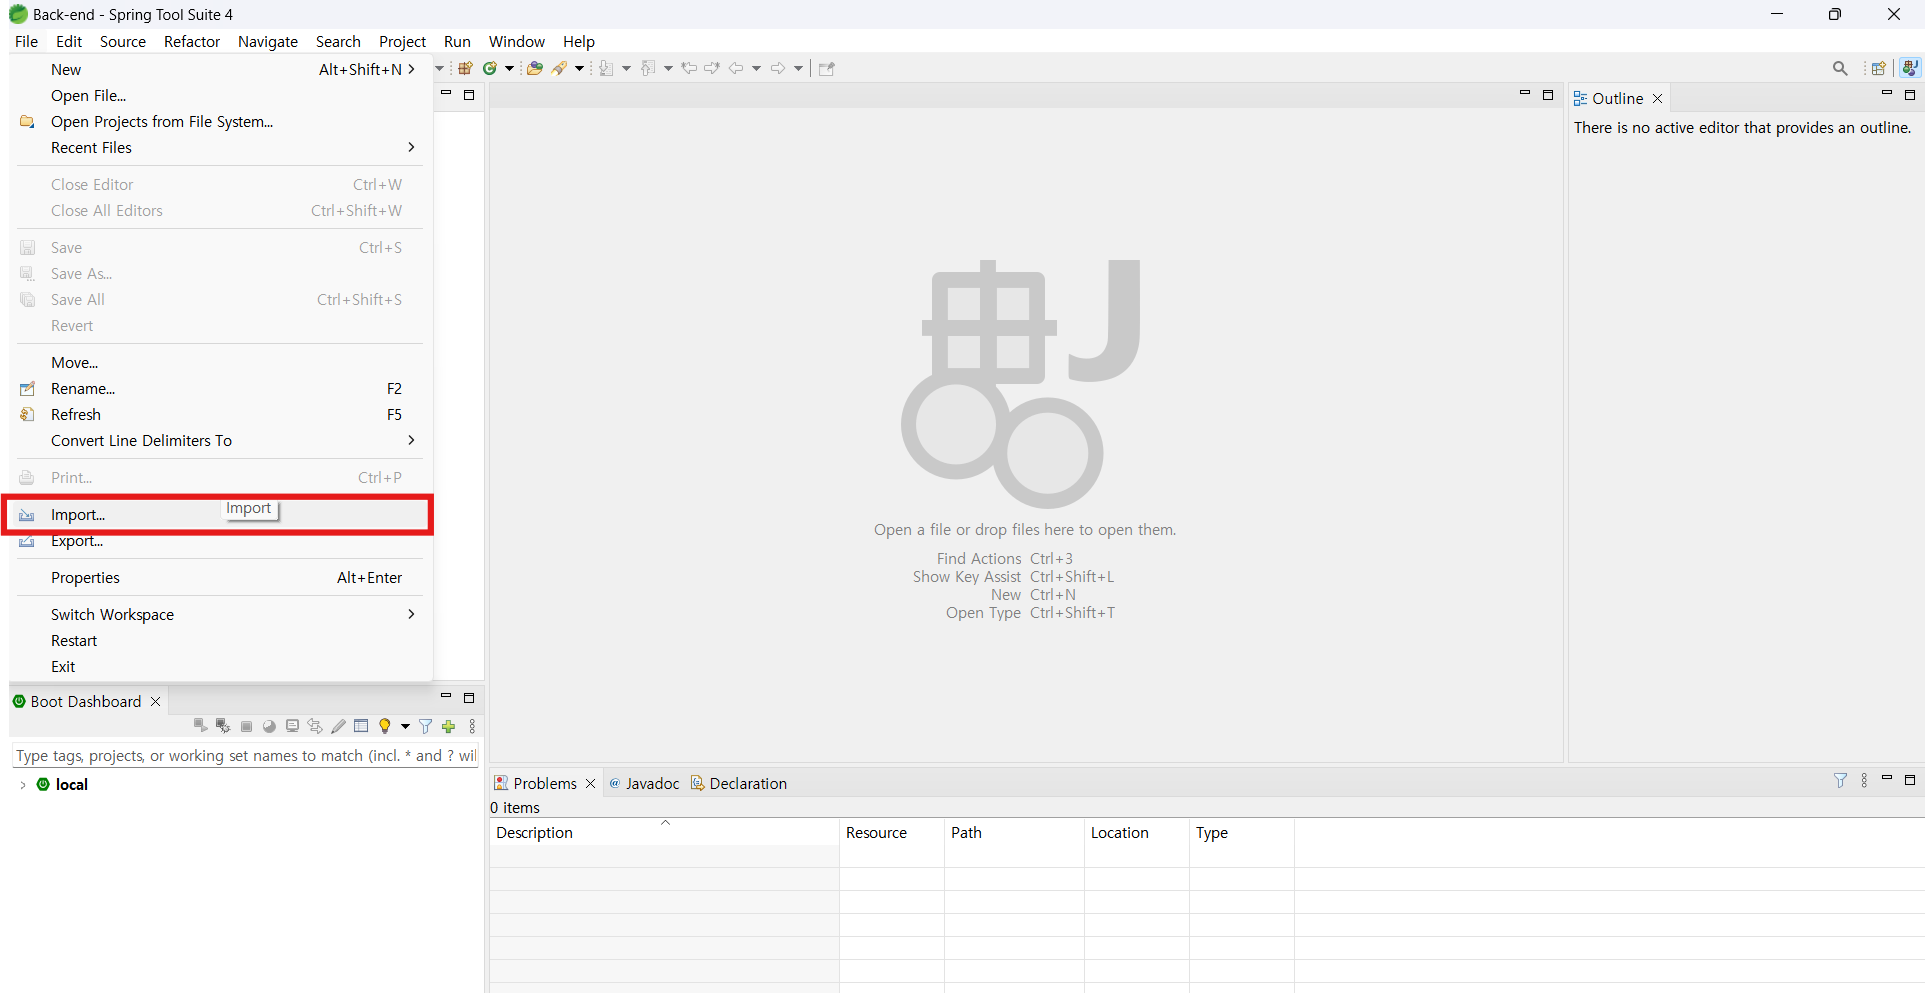Open the Properties entry in File menu
The height and width of the screenshot is (993, 1925).
click(x=220, y=578)
